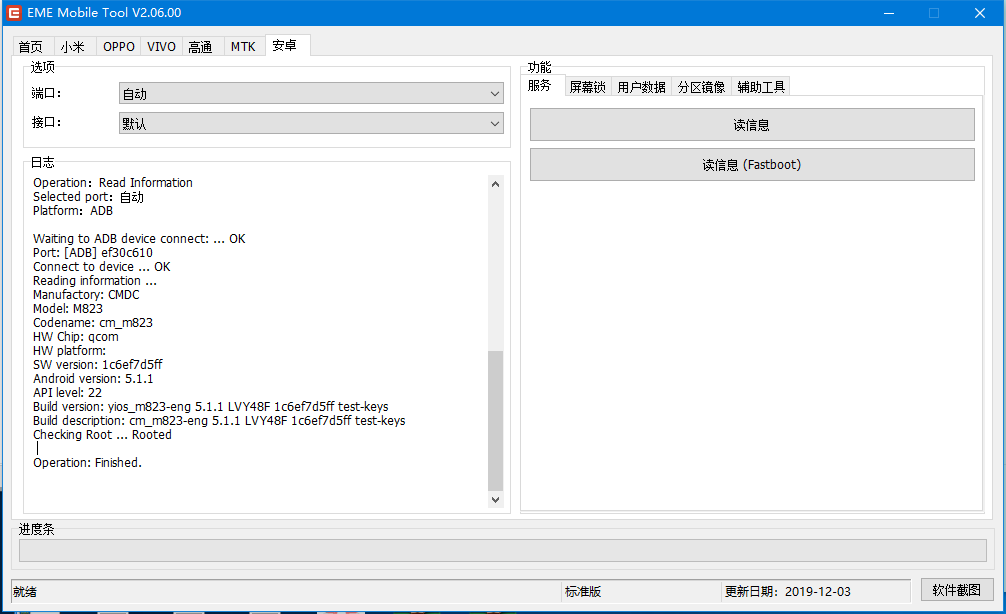Click the 'Checking Root ... Rooted' log line
The height and width of the screenshot is (614, 1006).
pyautogui.click(x=103, y=435)
